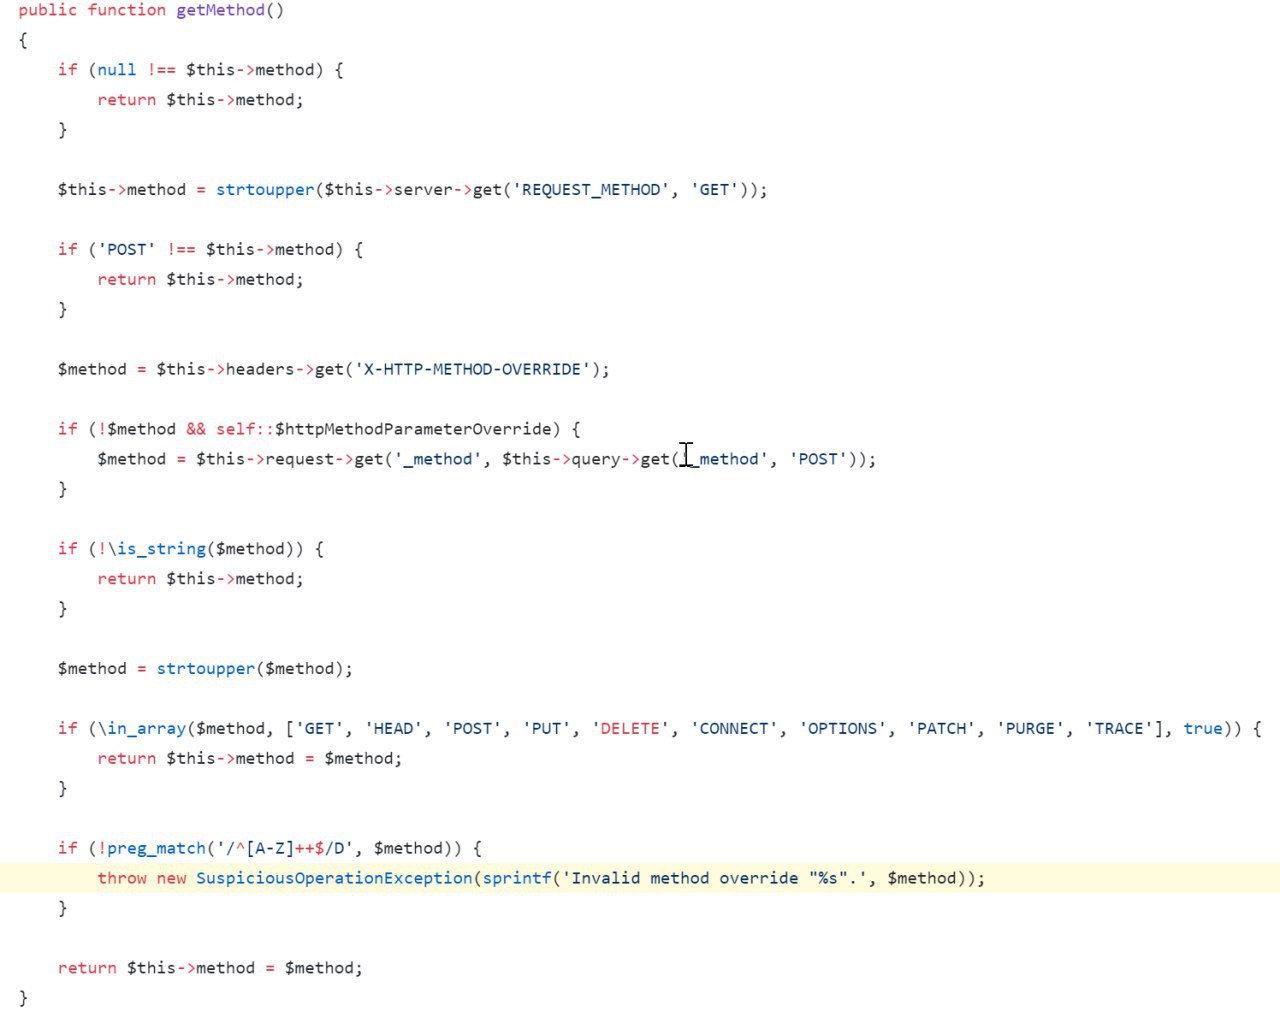The height and width of the screenshot is (1017, 1280).
Task: Click the 'self' keyword
Action: (235, 429)
